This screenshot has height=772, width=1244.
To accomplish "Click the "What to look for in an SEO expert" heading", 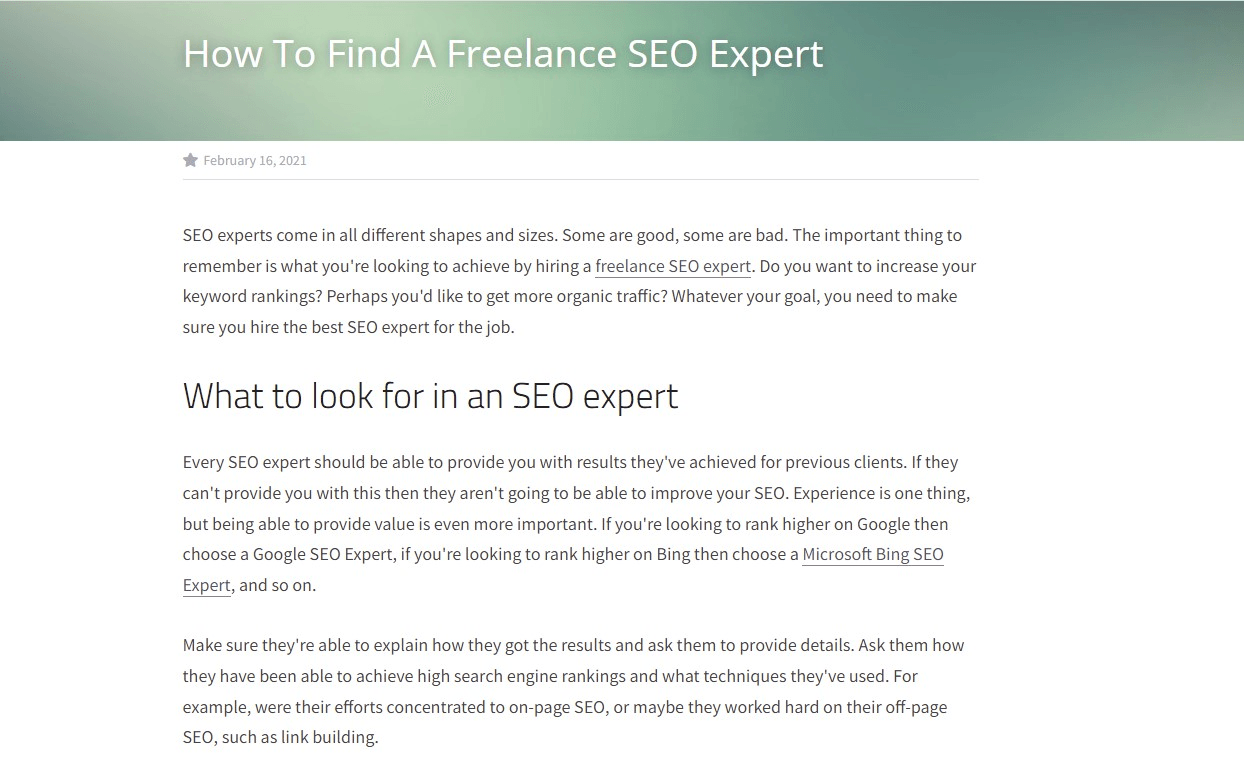I will 430,396.
